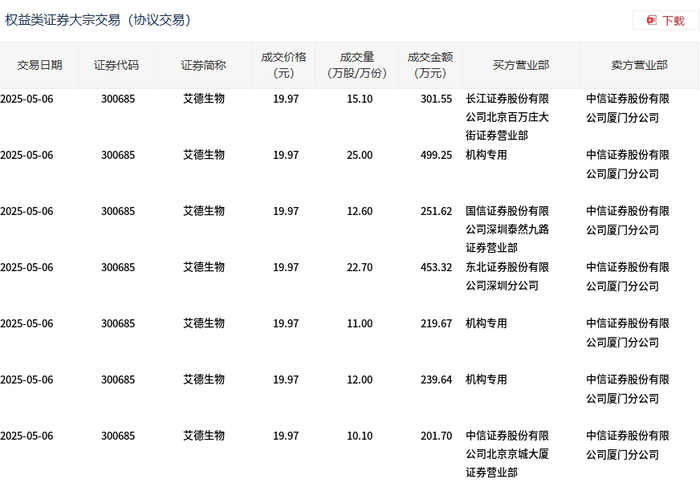Click 艾德生物 in the 12.60 row
Screen dimensions: 700x483
204,211
